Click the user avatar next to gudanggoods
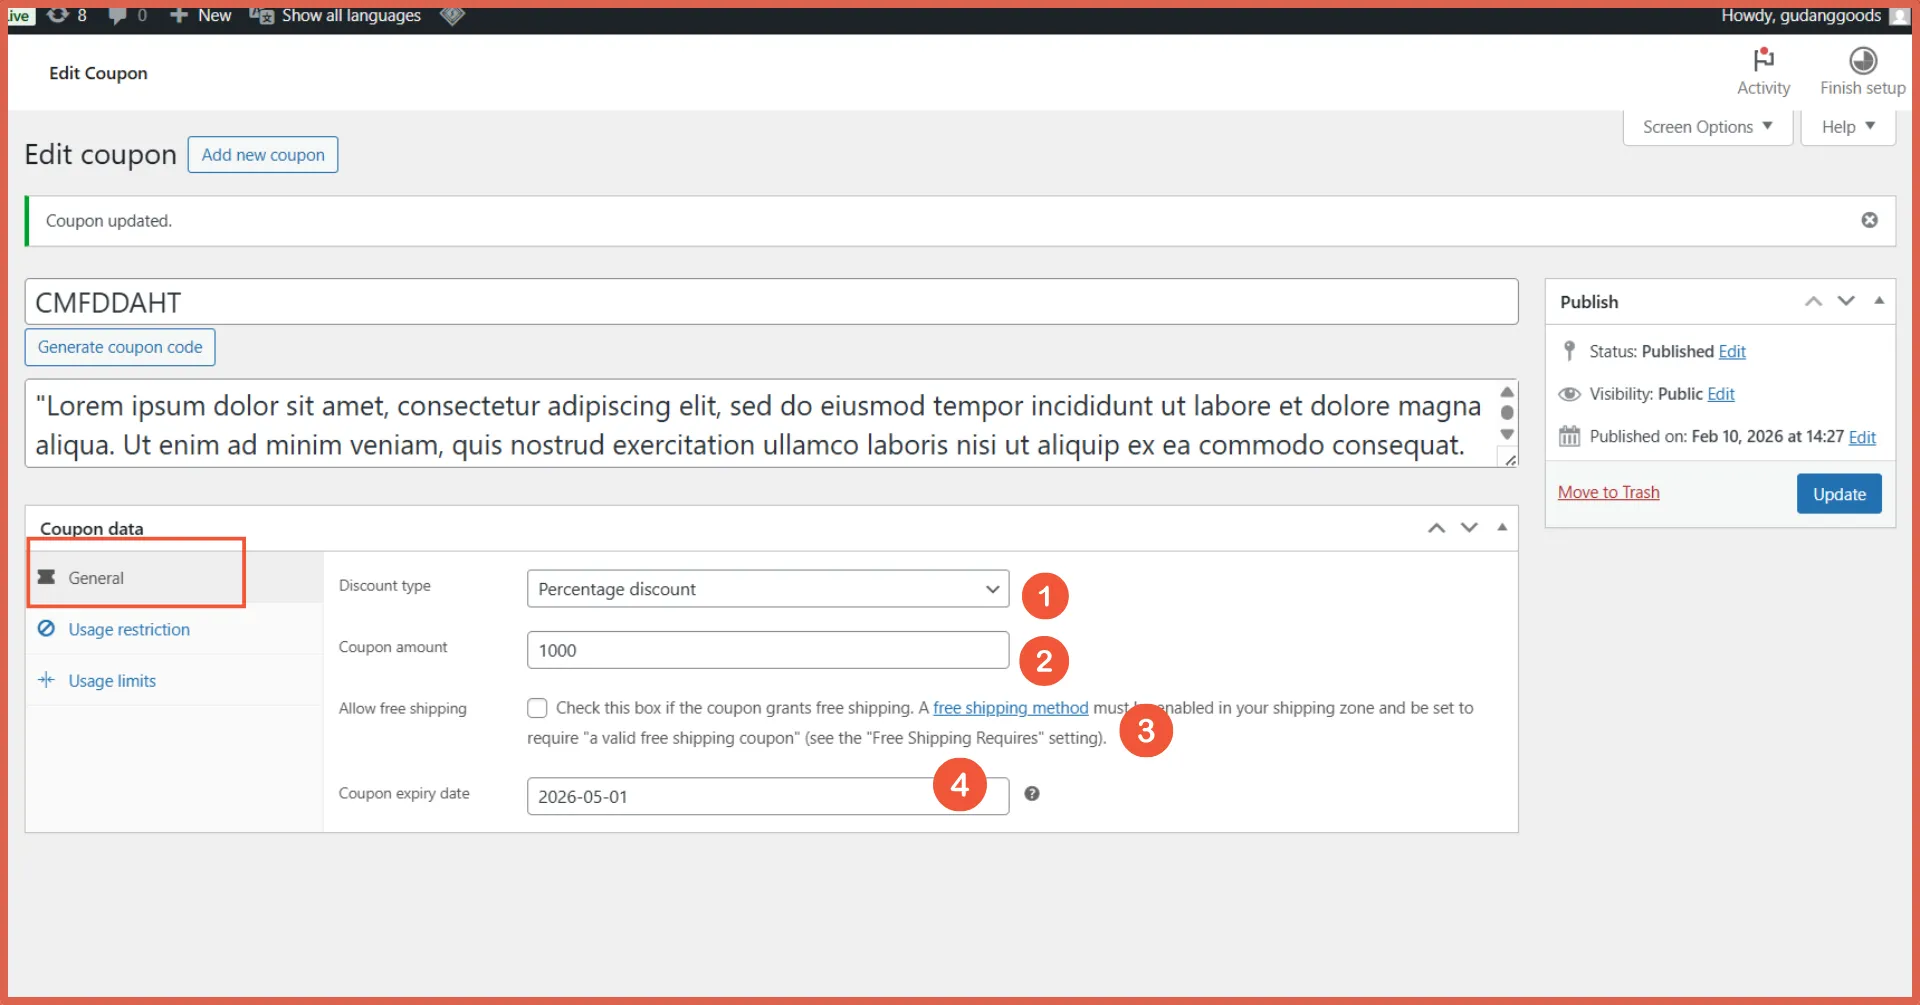 point(1899,16)
